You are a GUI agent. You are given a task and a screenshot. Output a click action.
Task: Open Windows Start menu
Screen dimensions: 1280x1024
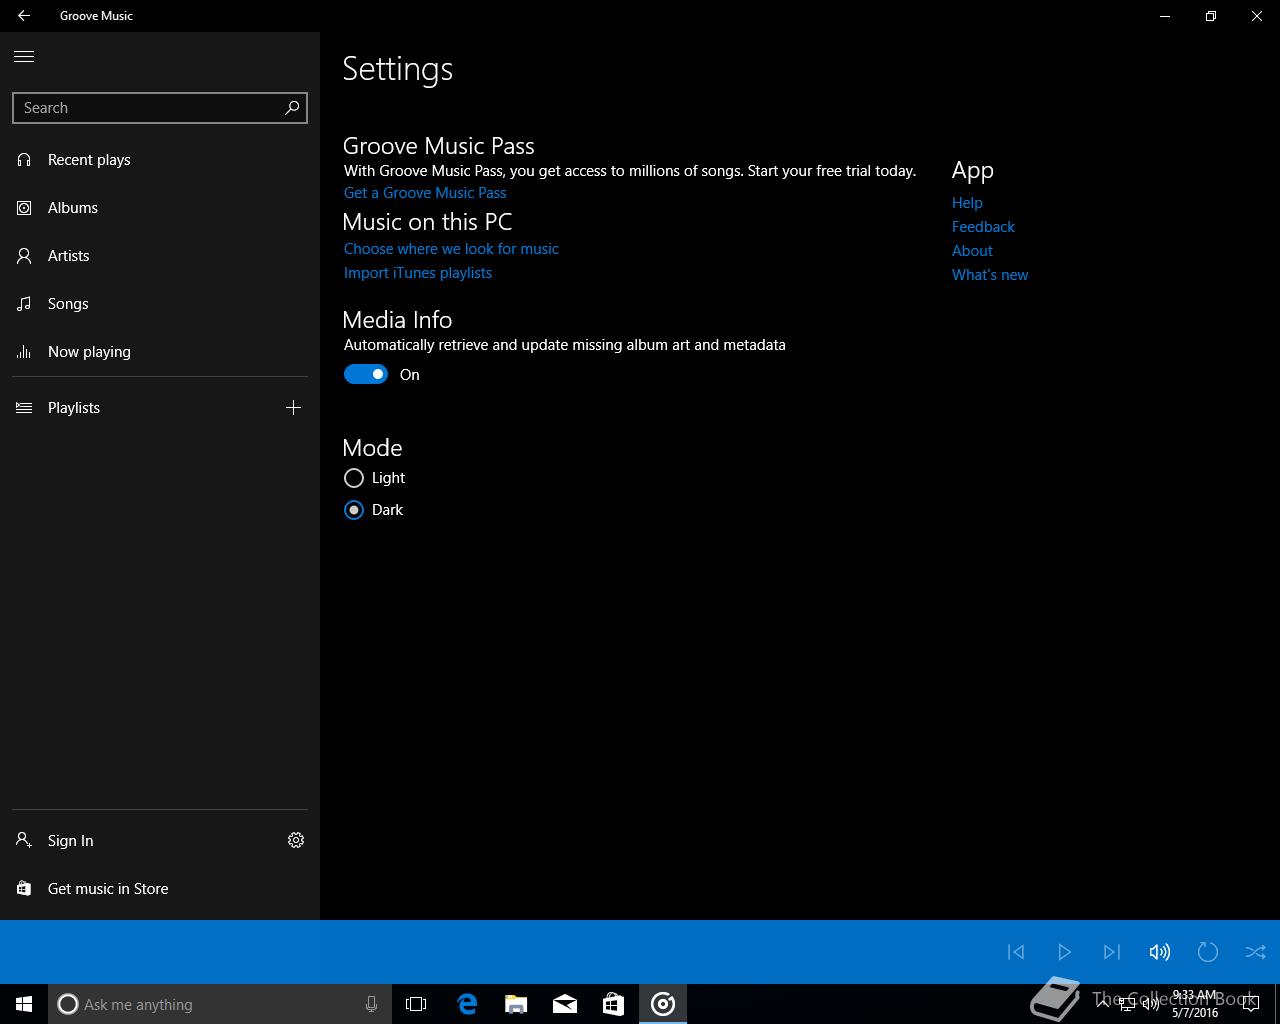point(24,1004)
